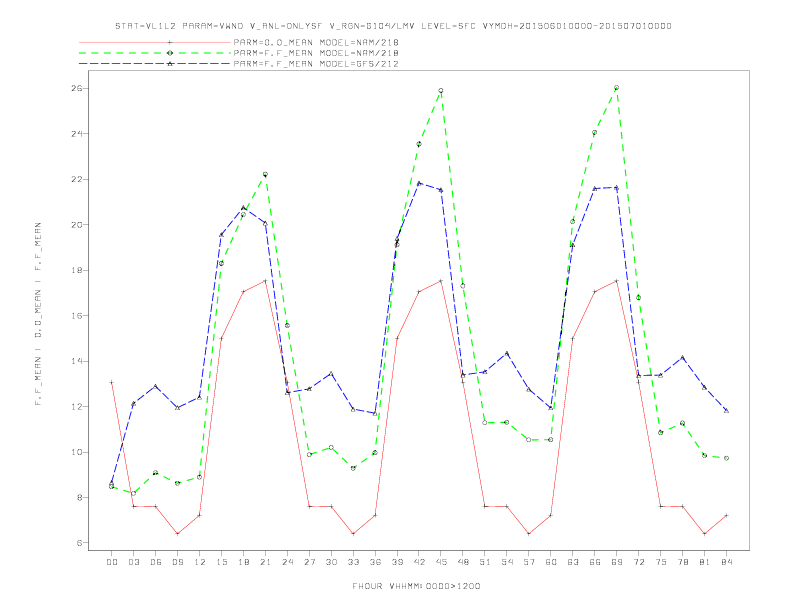Click x-axis forecast hour label 69

click(x=617, y=562)
